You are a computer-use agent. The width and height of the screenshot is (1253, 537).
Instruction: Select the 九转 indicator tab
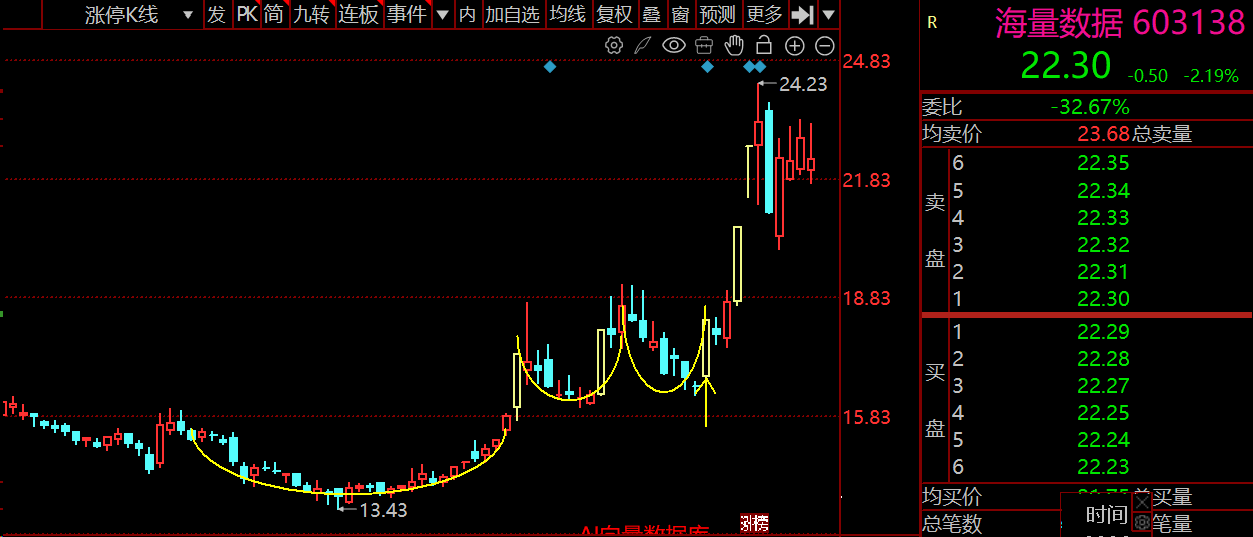[x=311, y=14]
